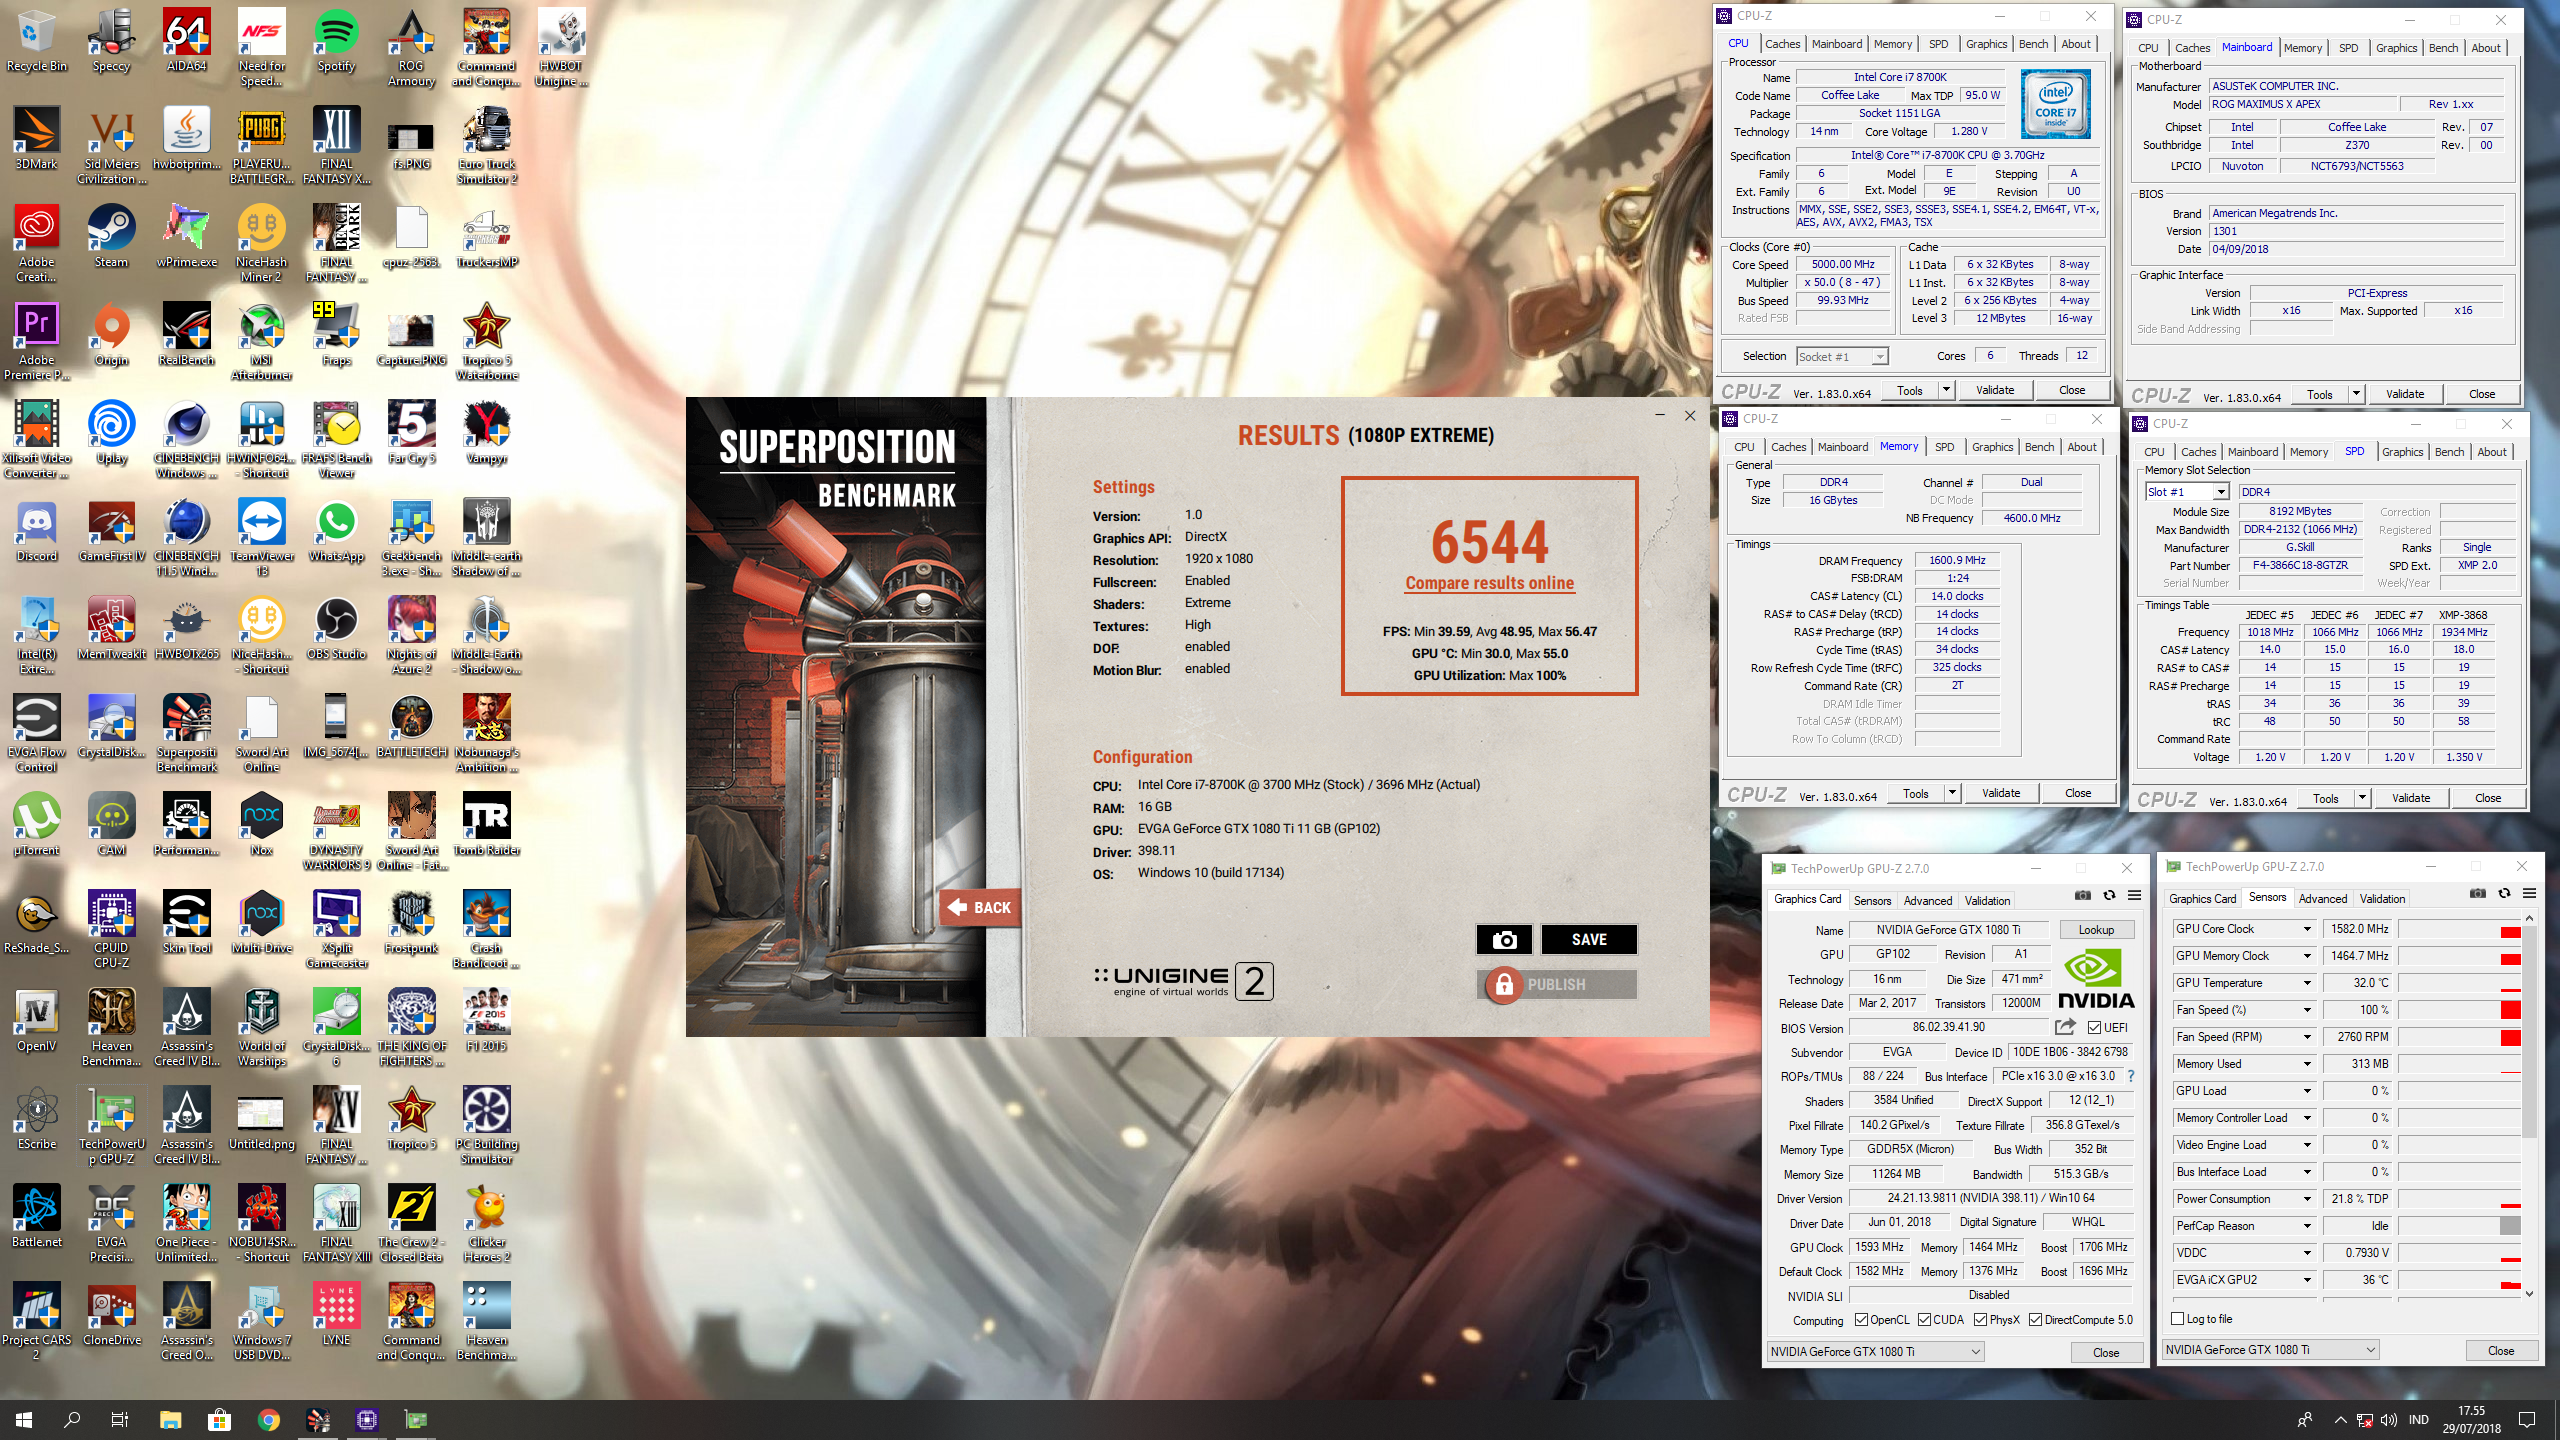Toggle the PhysX checkbox

point(1980,1320)
